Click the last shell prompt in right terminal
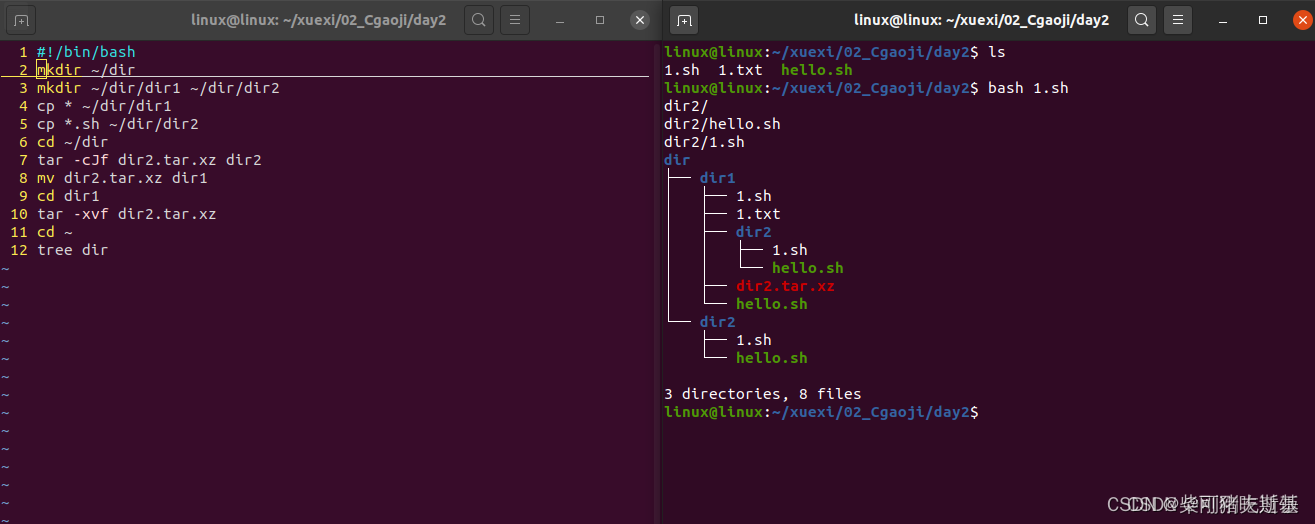Screen dimensions: 1315x524 [821, 412]
